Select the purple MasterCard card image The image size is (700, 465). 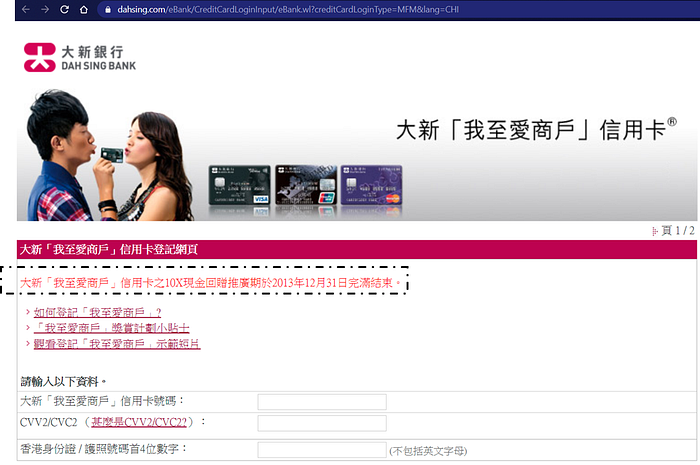click(371, 185)
